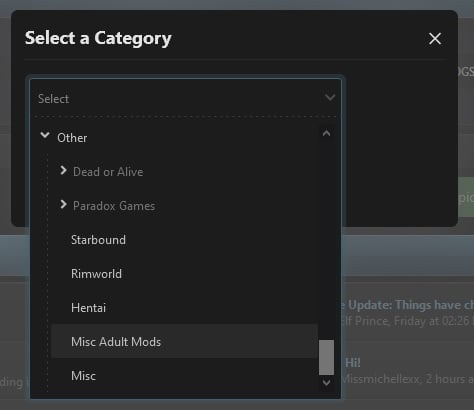The width and height of the screenshot is (474, 410).
Task: Select Paradox Games category text
Action: [114, 206]
